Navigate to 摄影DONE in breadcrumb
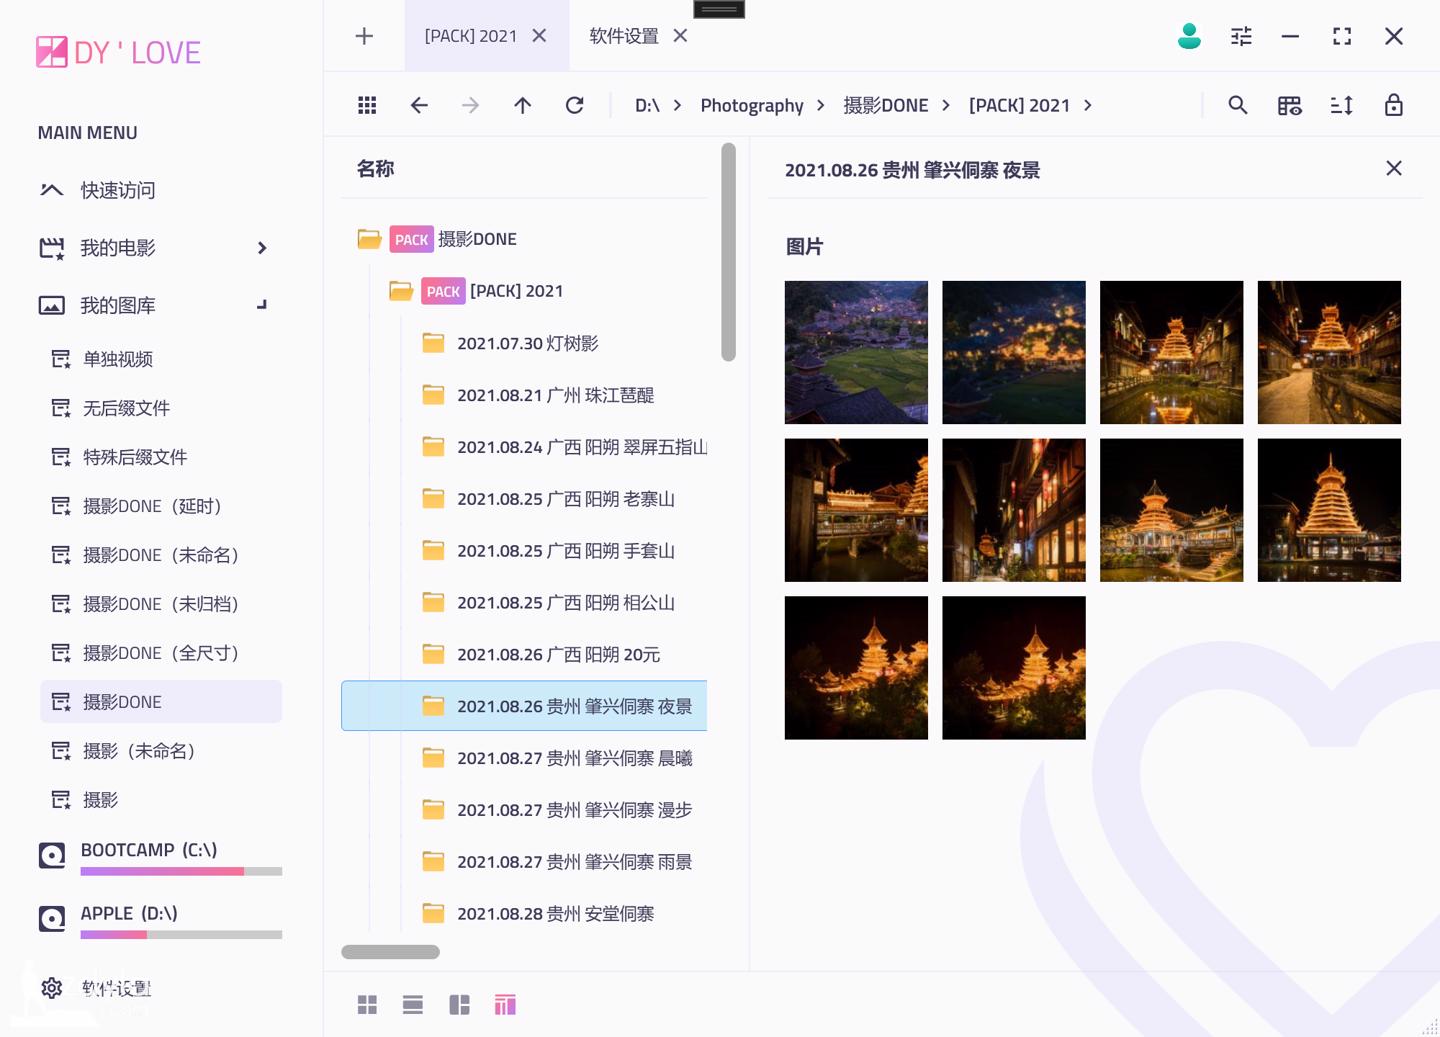 coord(886,105)
